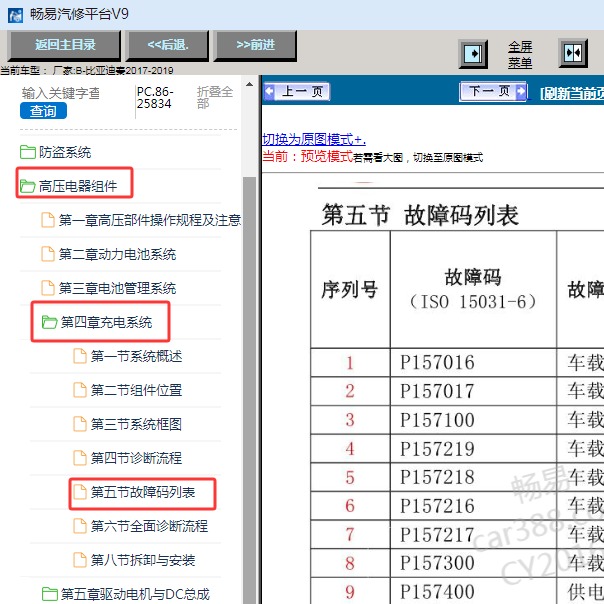
Task: Open 第一章高压部件操作规程及注意 document
Action: 149,220
